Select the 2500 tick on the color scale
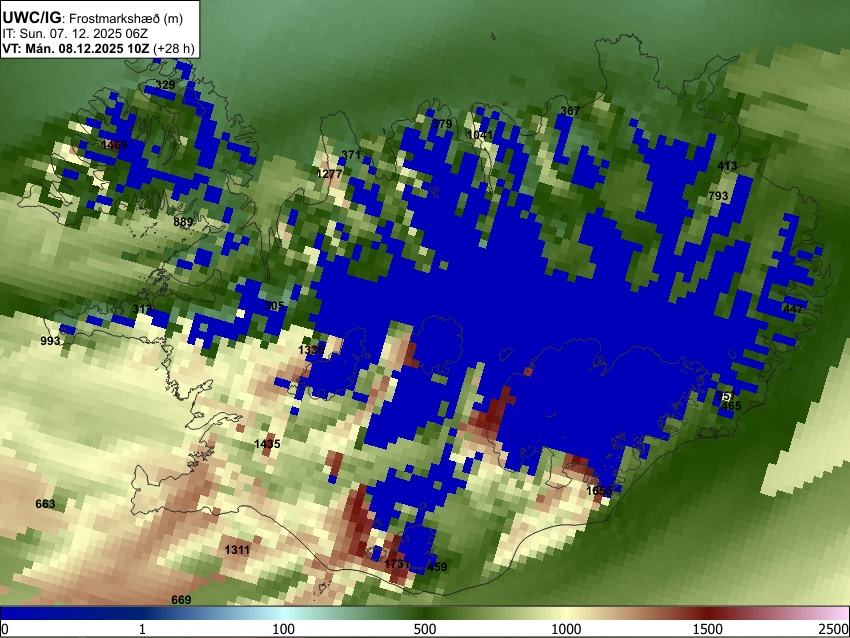 (834, 629)
